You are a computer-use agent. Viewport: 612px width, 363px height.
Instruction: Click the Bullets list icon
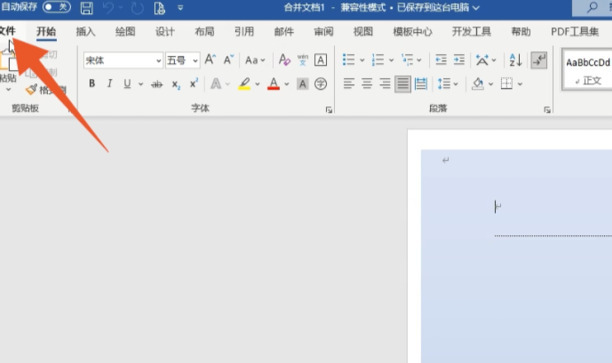click(349, 60)
